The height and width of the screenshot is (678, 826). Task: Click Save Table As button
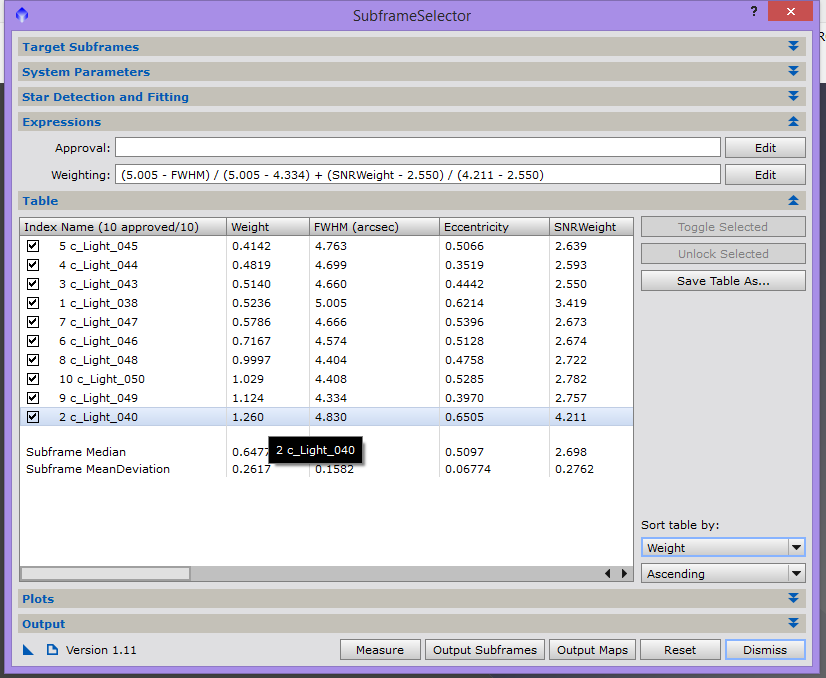pos(723,281)
